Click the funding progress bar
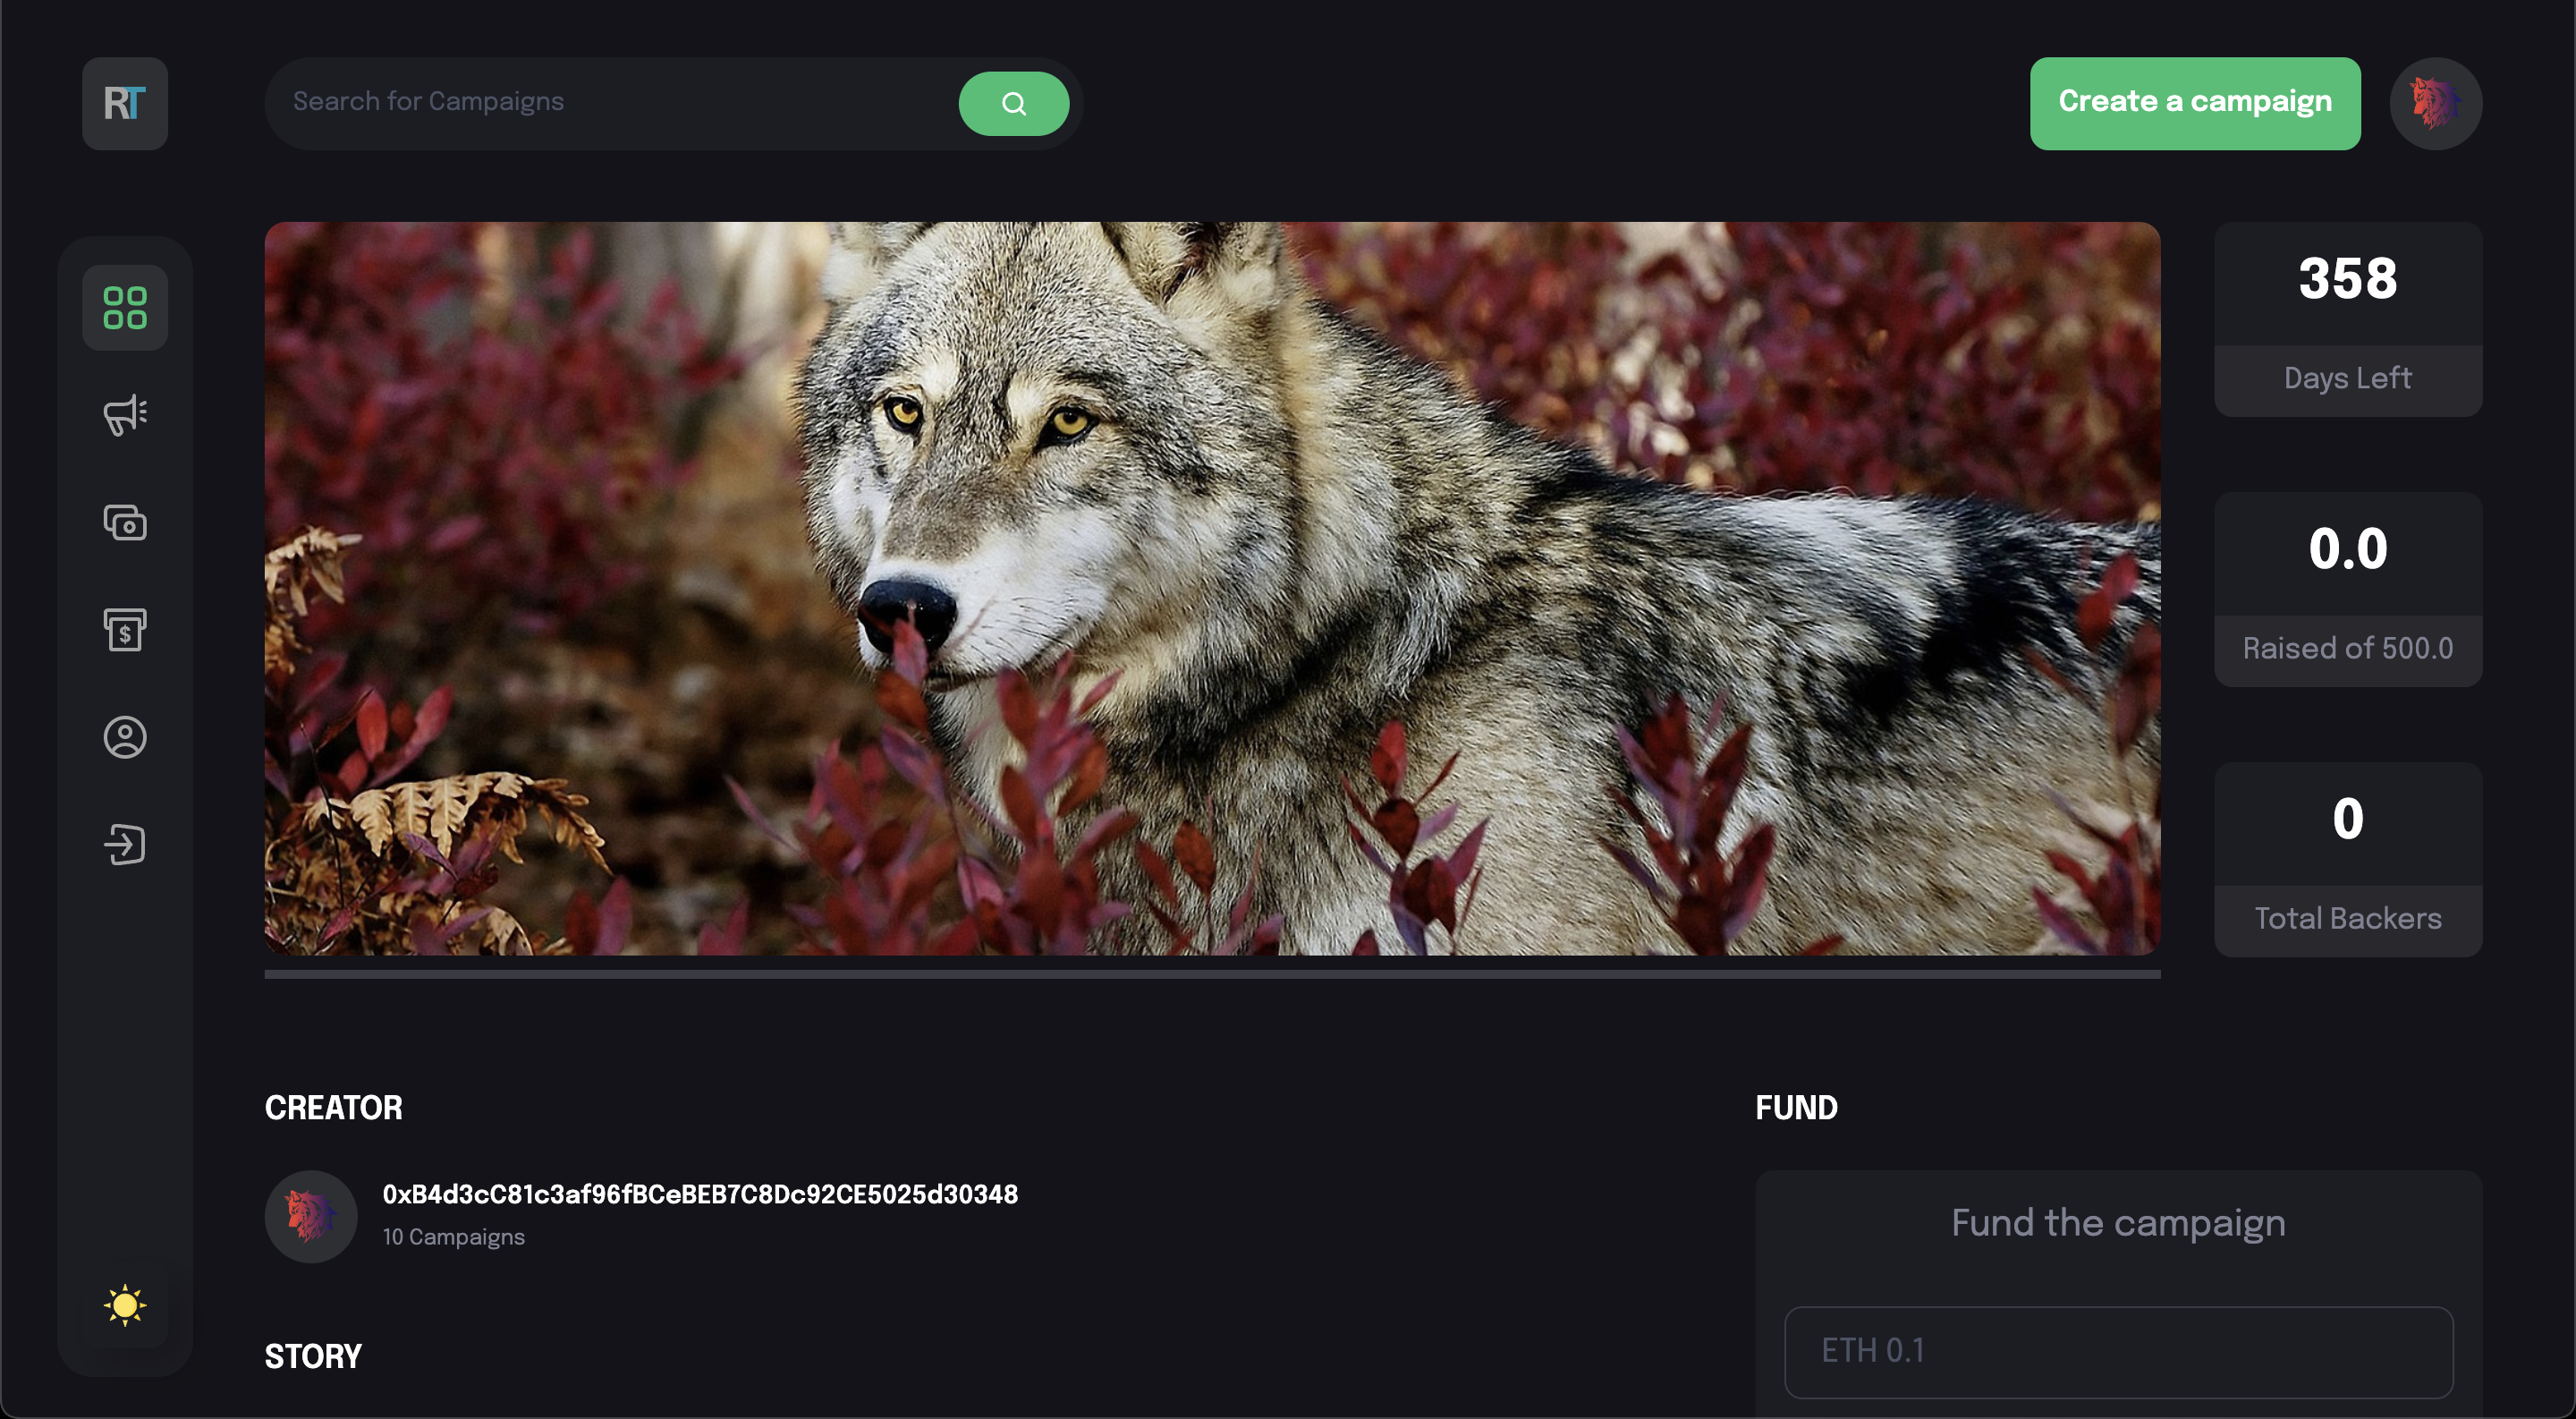Image resolution: width=2576 pixels, height=1419 pixels. pos(1212,973)
